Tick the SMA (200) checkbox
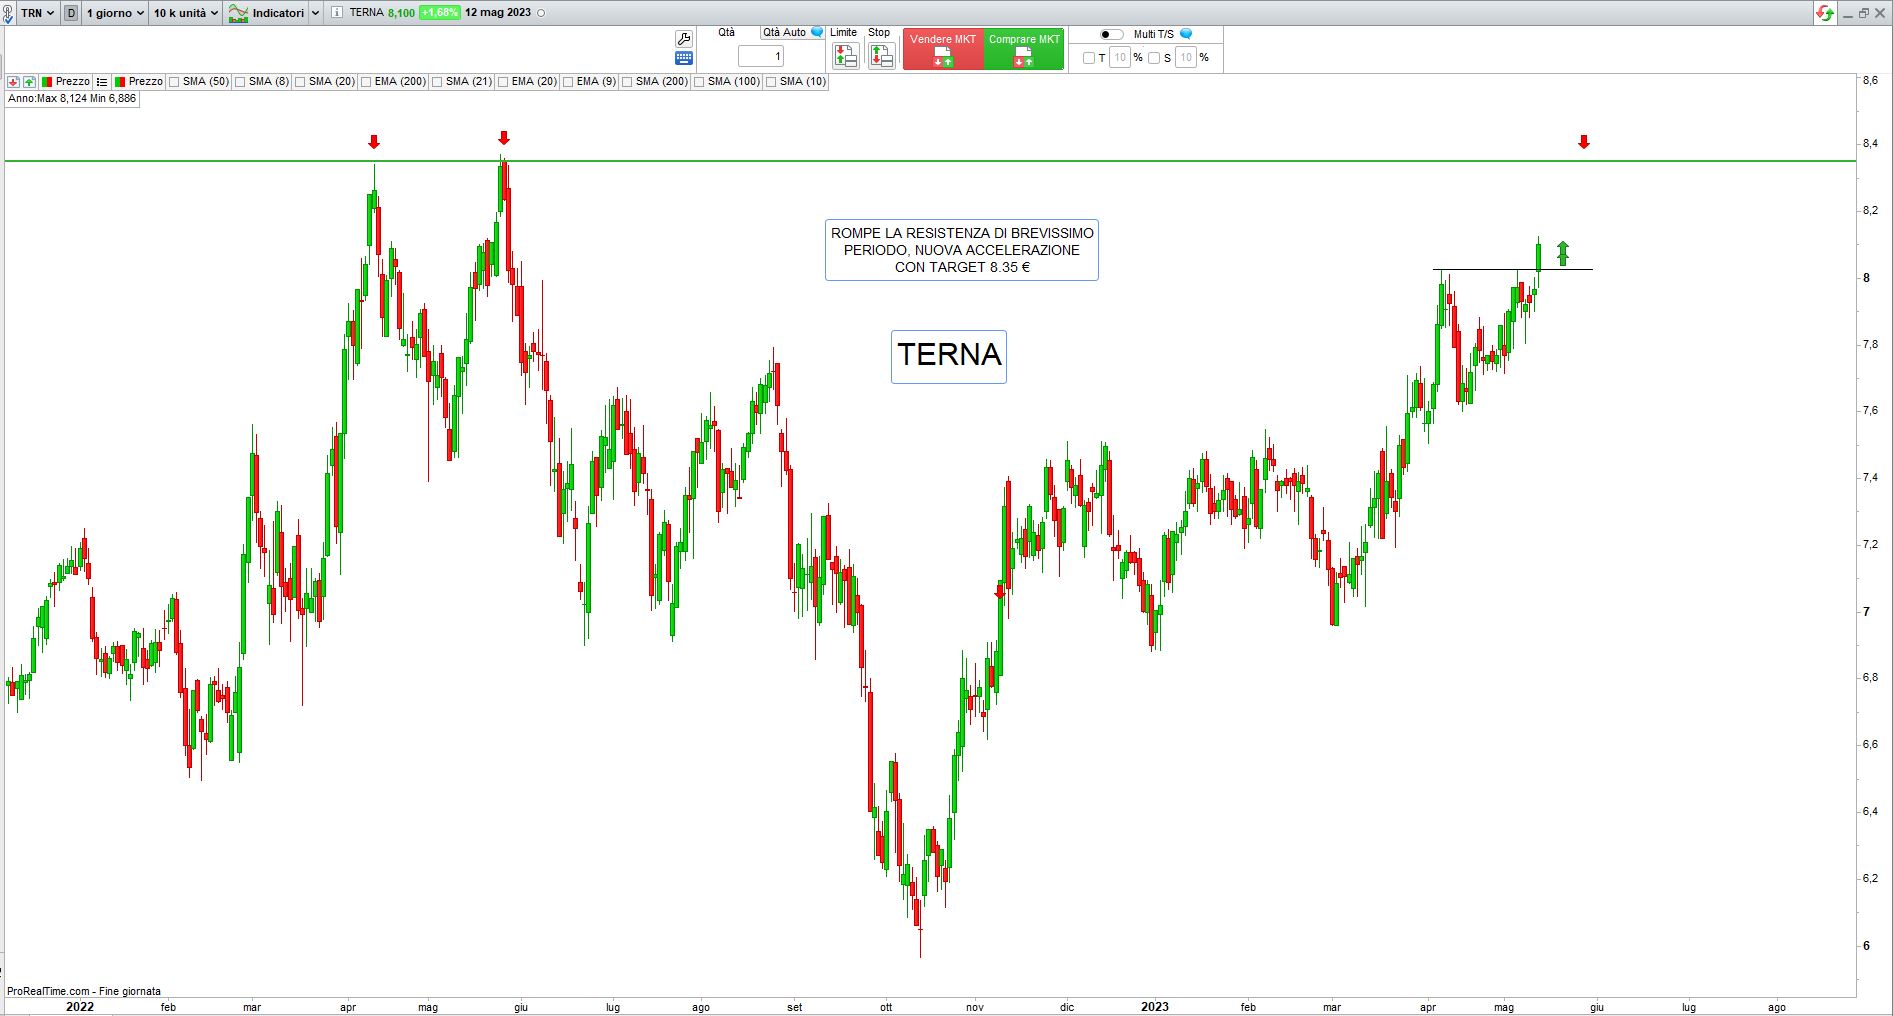The width and height of the screenshot is (1893, 1016). (x=628, y=82)
